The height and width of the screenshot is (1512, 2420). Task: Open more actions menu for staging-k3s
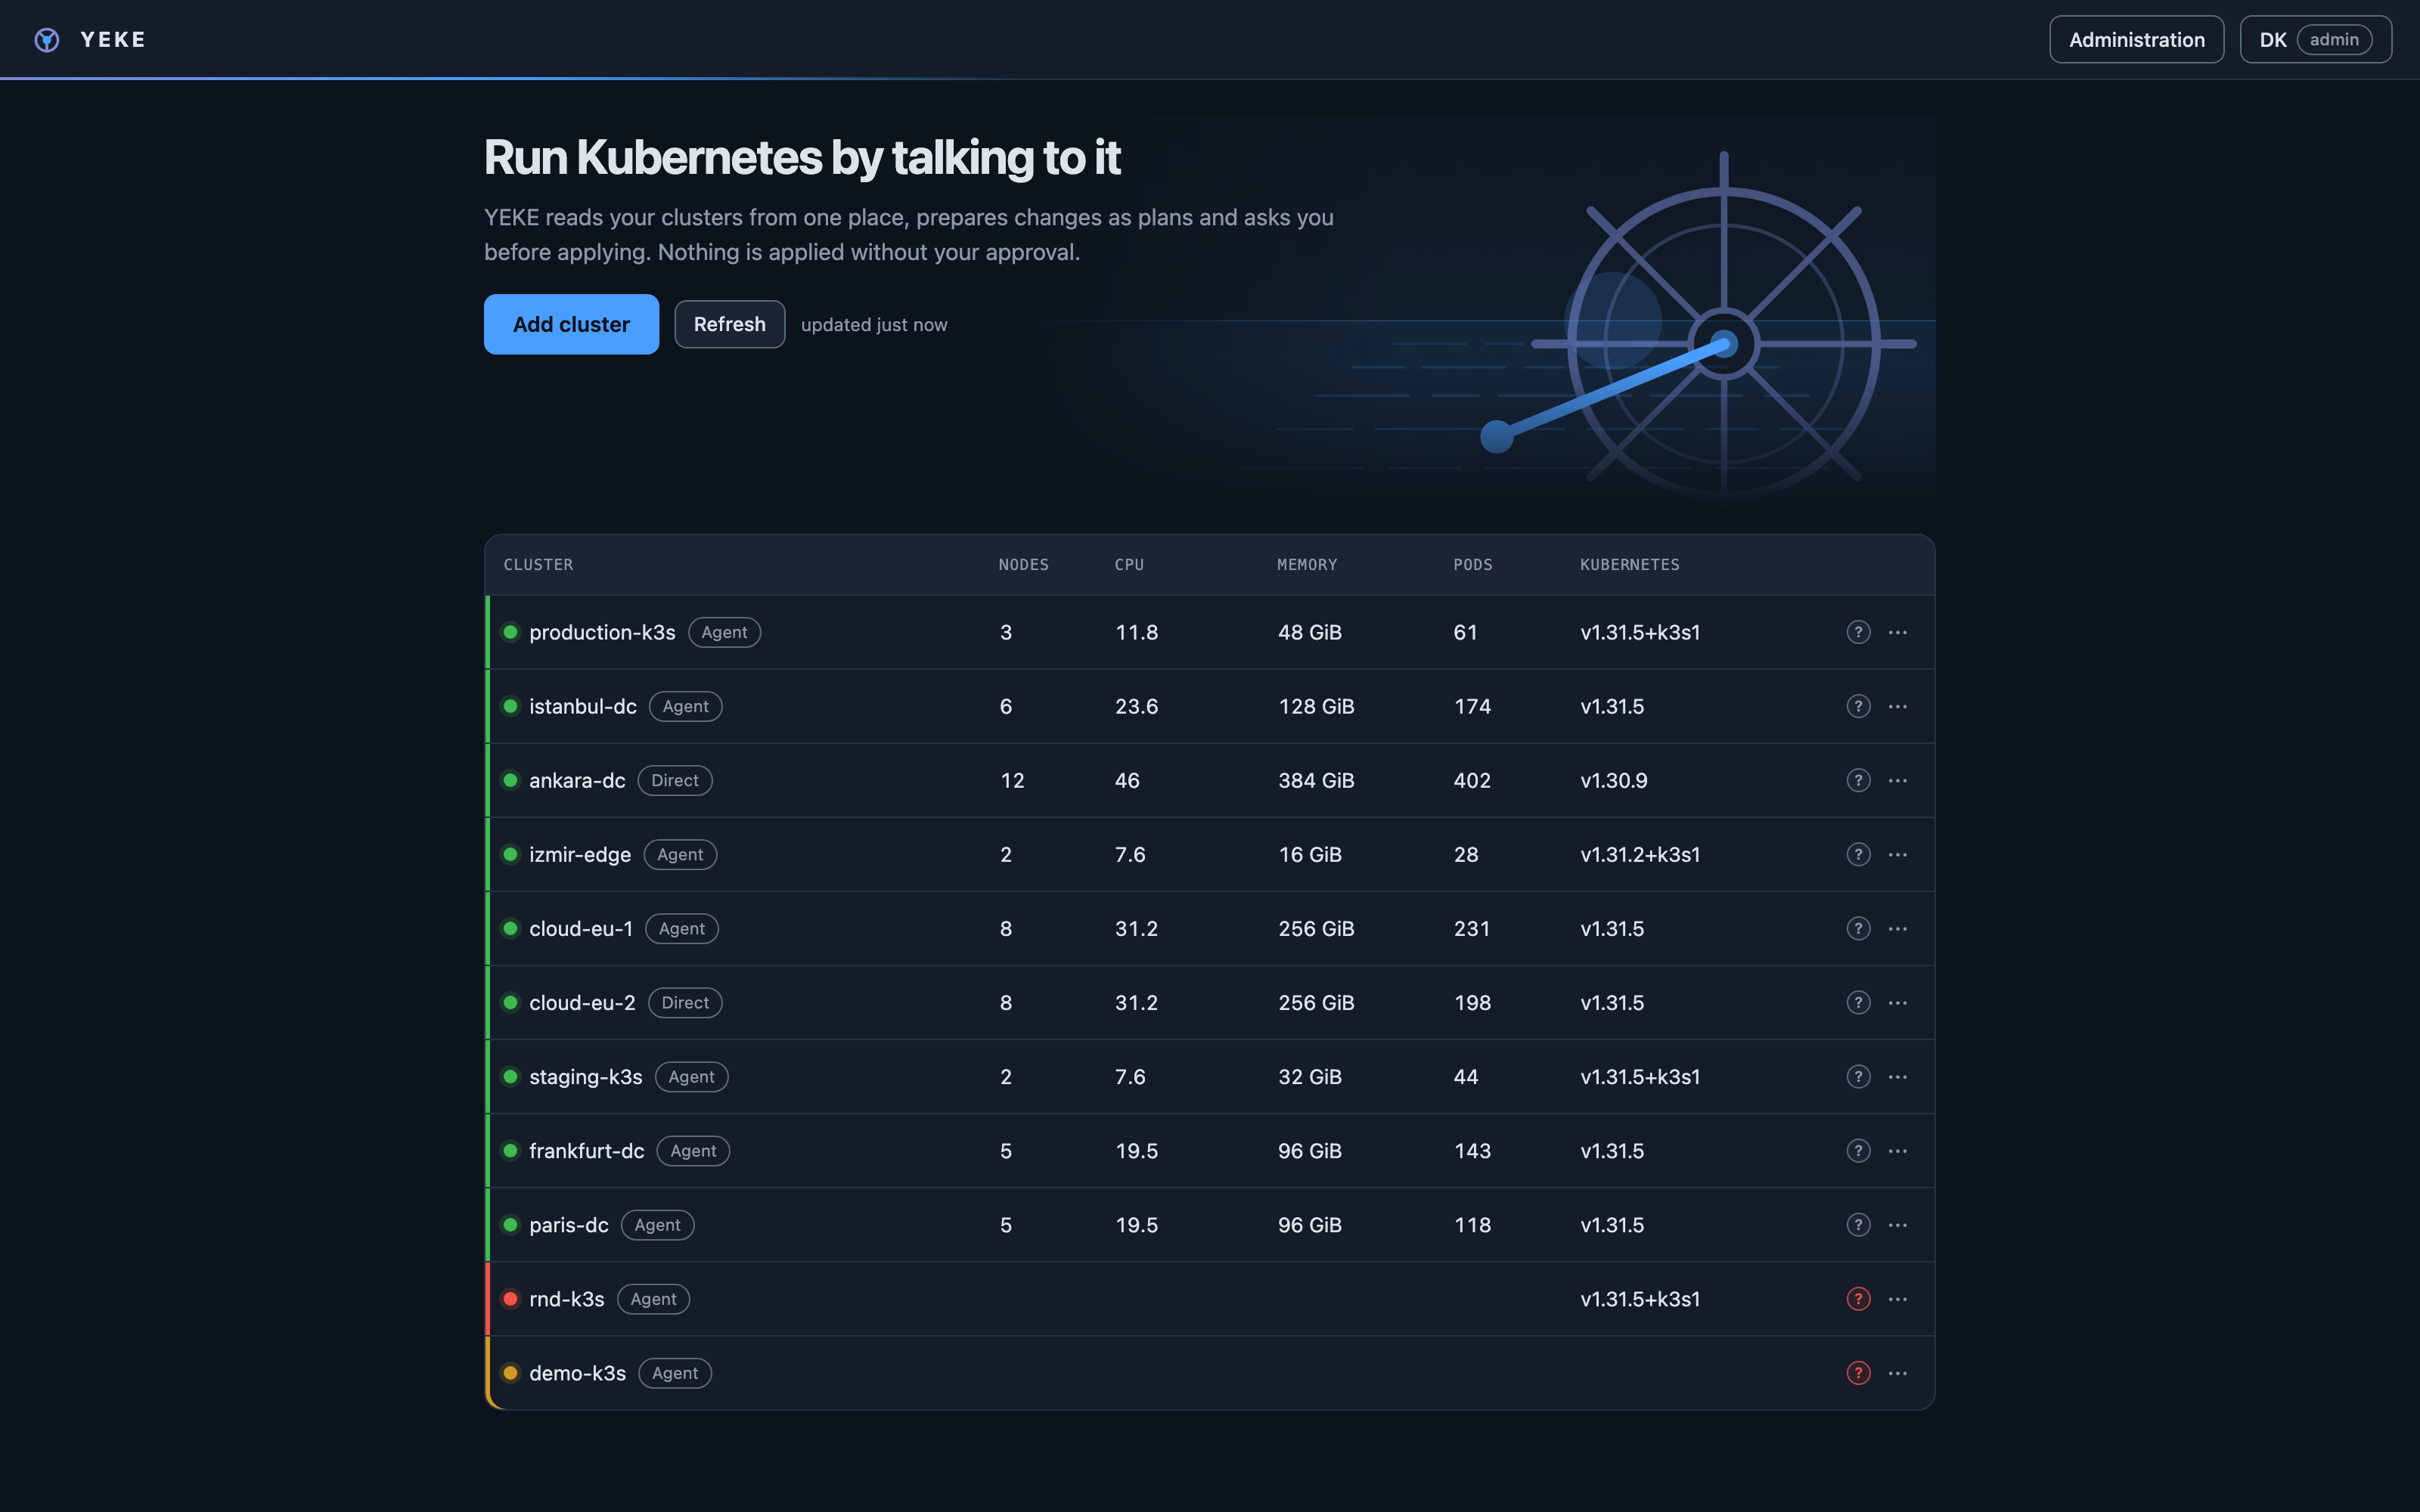coord(1897,1076)
